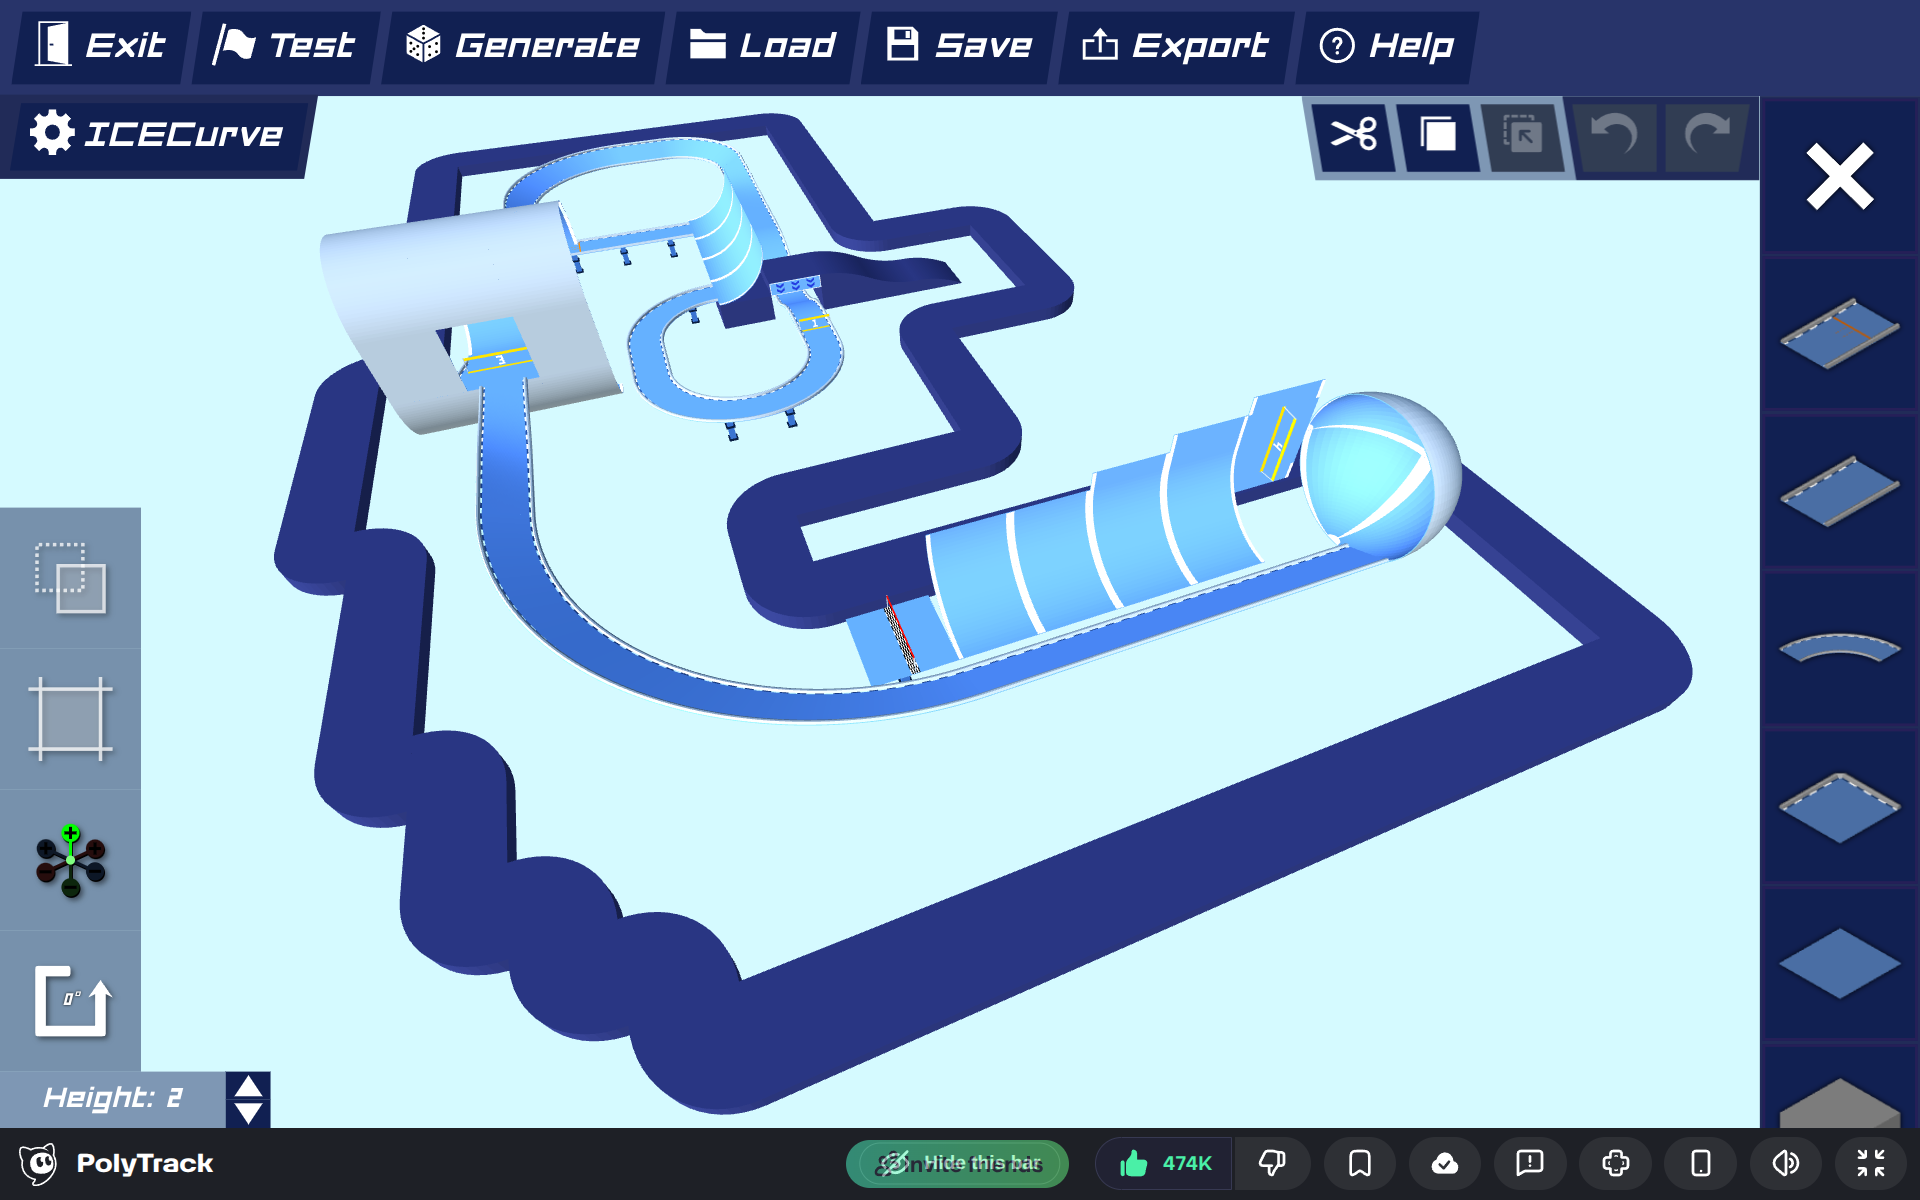This screenshot has height=1200, width=1920.
Task: Close the track parts panel
Action: click(1840, 177)
